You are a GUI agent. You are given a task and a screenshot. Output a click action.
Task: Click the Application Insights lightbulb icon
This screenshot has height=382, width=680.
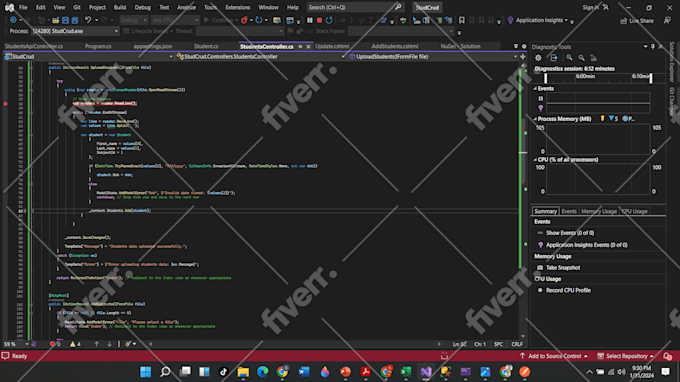point(510,20)
